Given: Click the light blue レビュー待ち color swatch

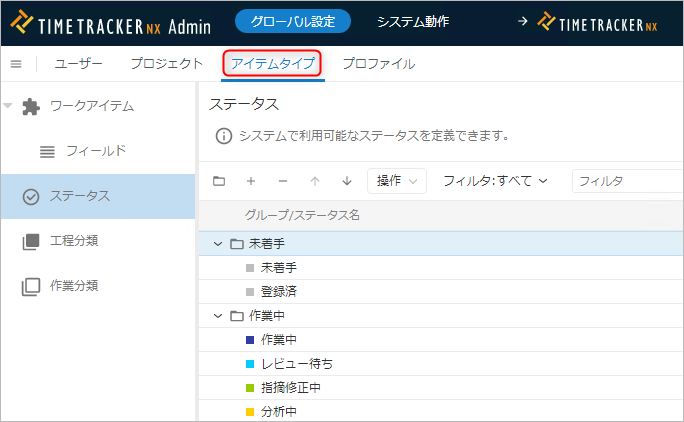Looking at the screenshot, I should tap(250, 364).
